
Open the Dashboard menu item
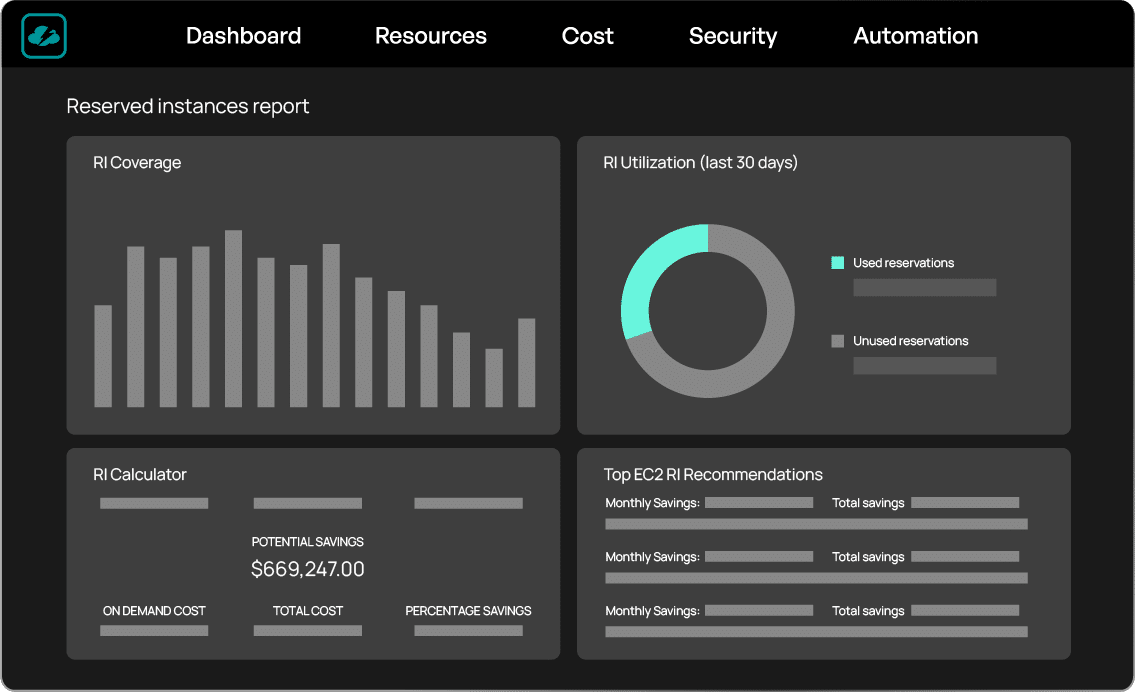[243, 35]
